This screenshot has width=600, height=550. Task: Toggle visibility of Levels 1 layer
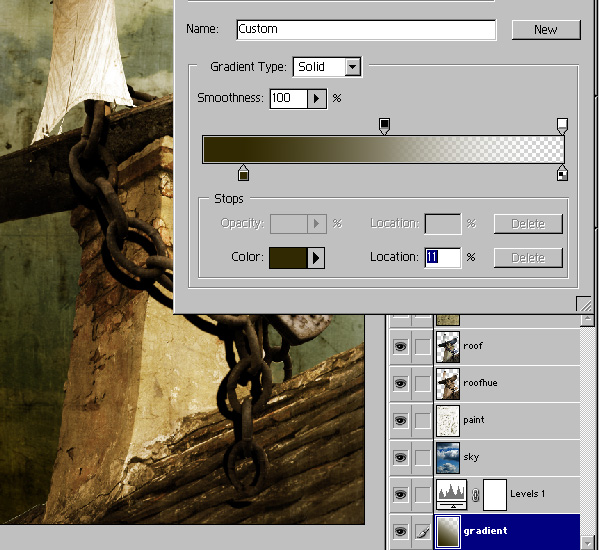coord(400,494)
